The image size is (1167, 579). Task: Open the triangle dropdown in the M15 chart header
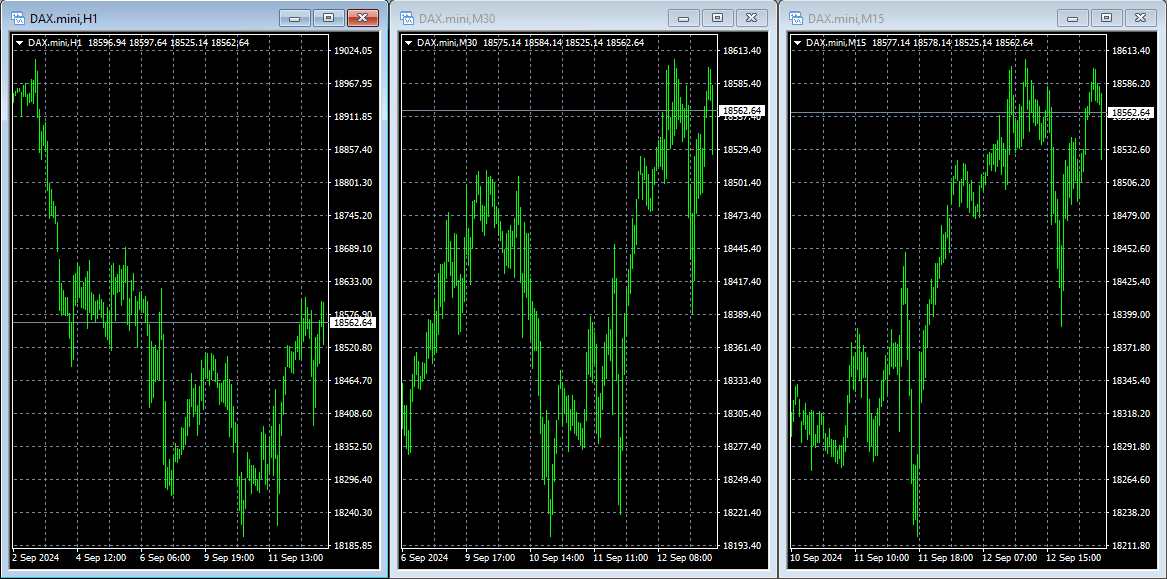pyautogui.click(x=797, y=43)
